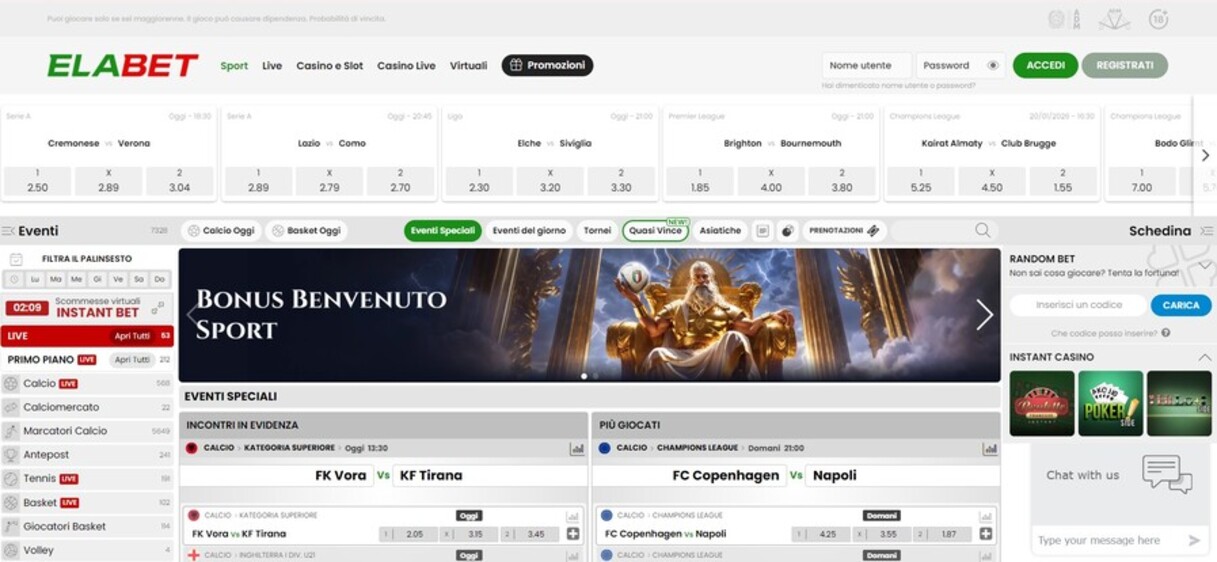Image resolution: width=1217 pixels, height=562 pixels.
Task: Toggle the Do day filter
Action: pyautogui.click(x=160, y=280)
